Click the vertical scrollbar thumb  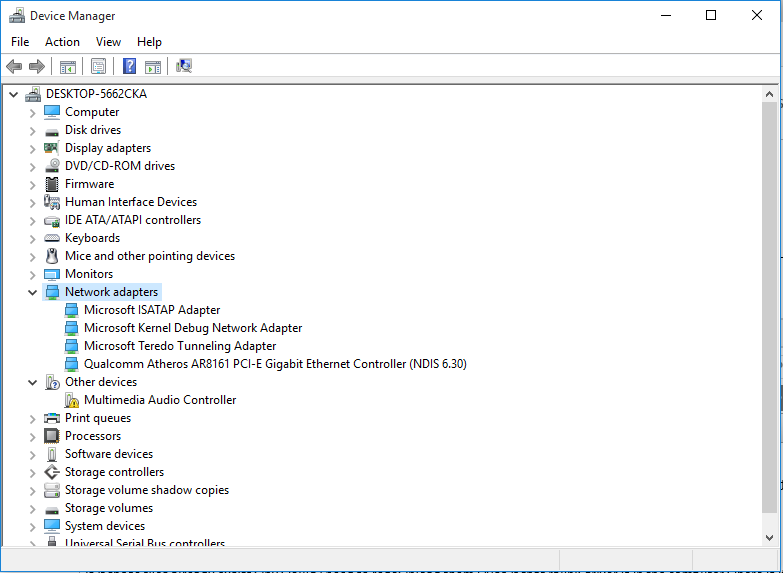(x=769, y=307)
